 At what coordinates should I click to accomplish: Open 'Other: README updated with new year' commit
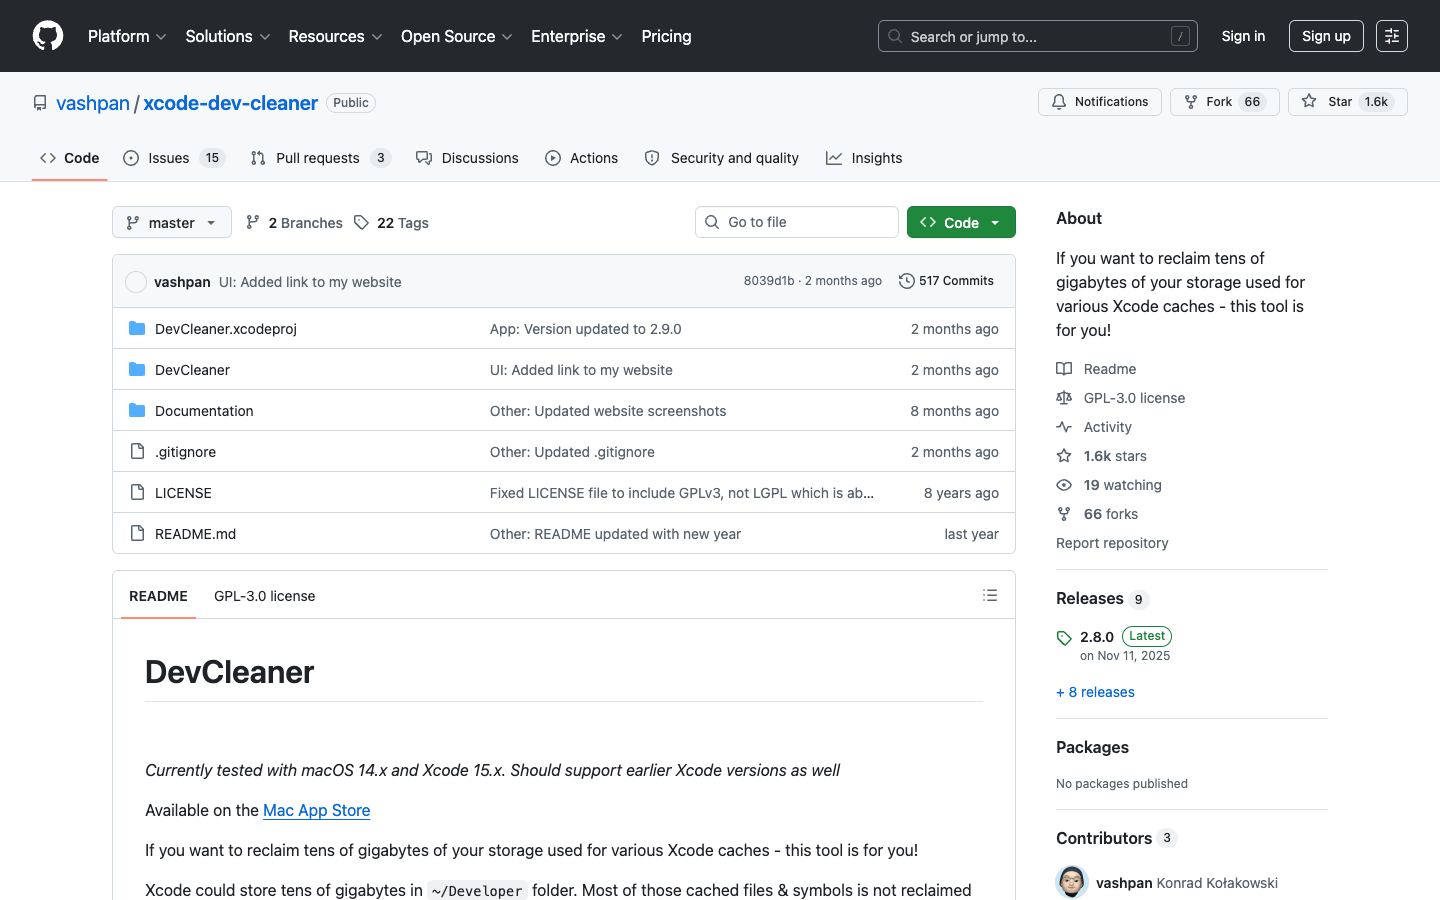tap(615, 534)
